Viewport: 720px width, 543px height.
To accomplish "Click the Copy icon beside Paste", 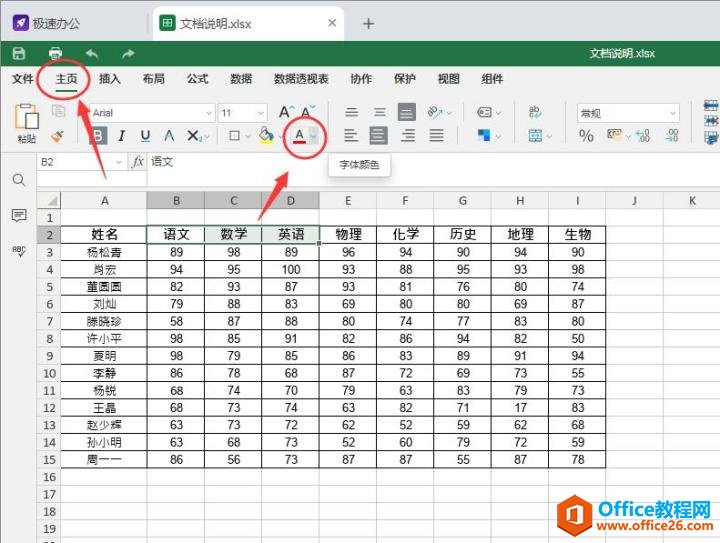I will coord(58,111).
